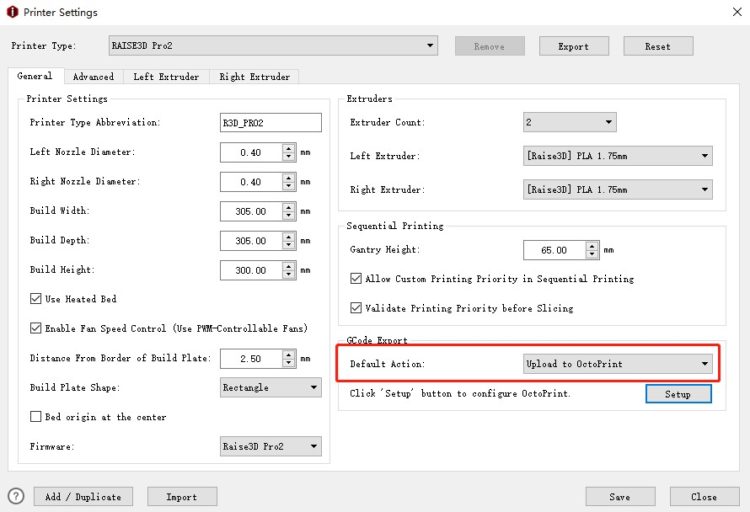Viewport: 750px width, 512px height.
Task: Enable Bed origin at the center
Action: 36,417
